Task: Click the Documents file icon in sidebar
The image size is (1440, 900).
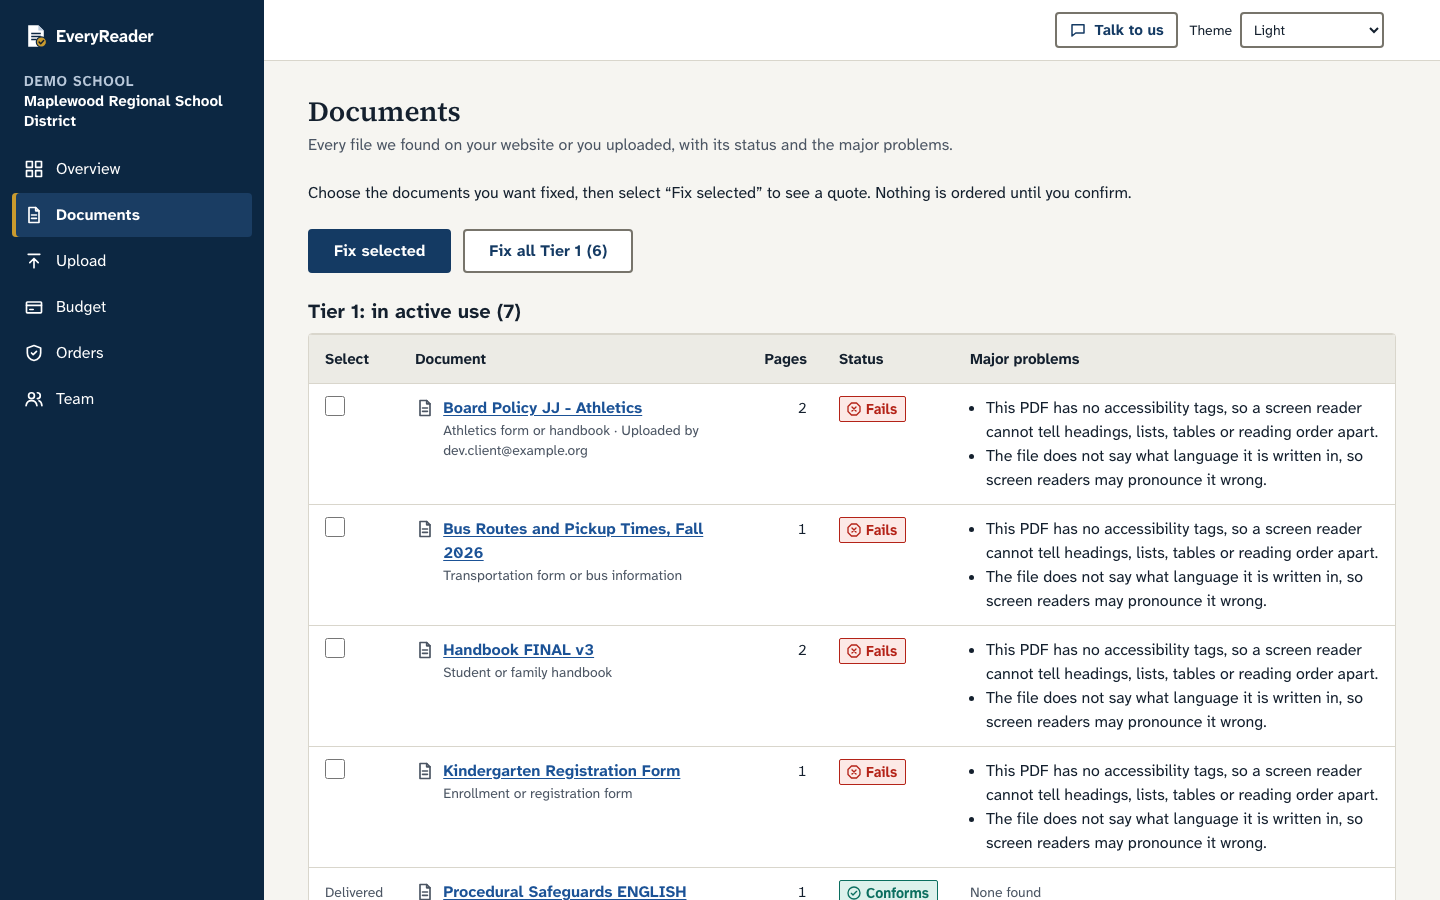Action: [x=34, y=215]
